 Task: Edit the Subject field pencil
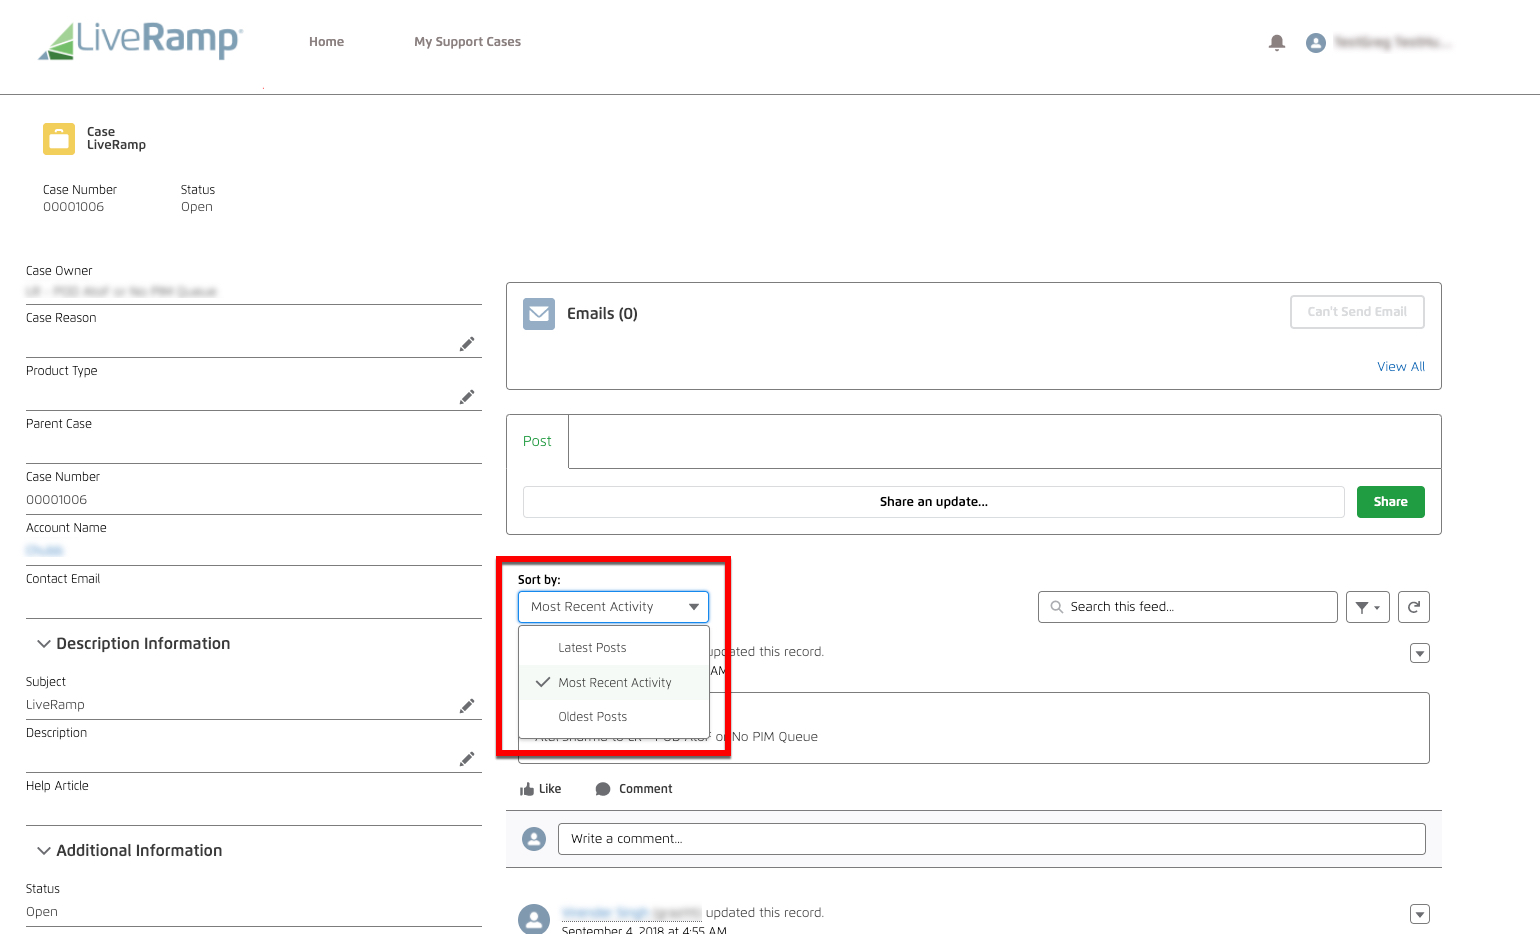coord(467,706)
